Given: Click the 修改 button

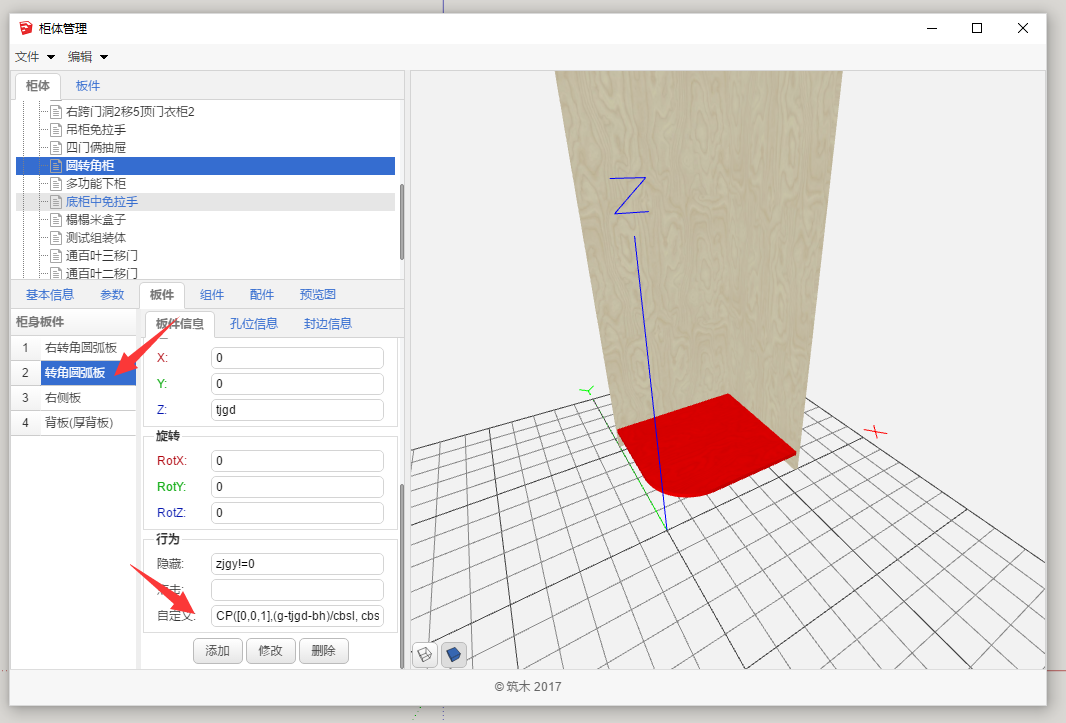Looking at the screenshot, I should (x=271, y=651).
